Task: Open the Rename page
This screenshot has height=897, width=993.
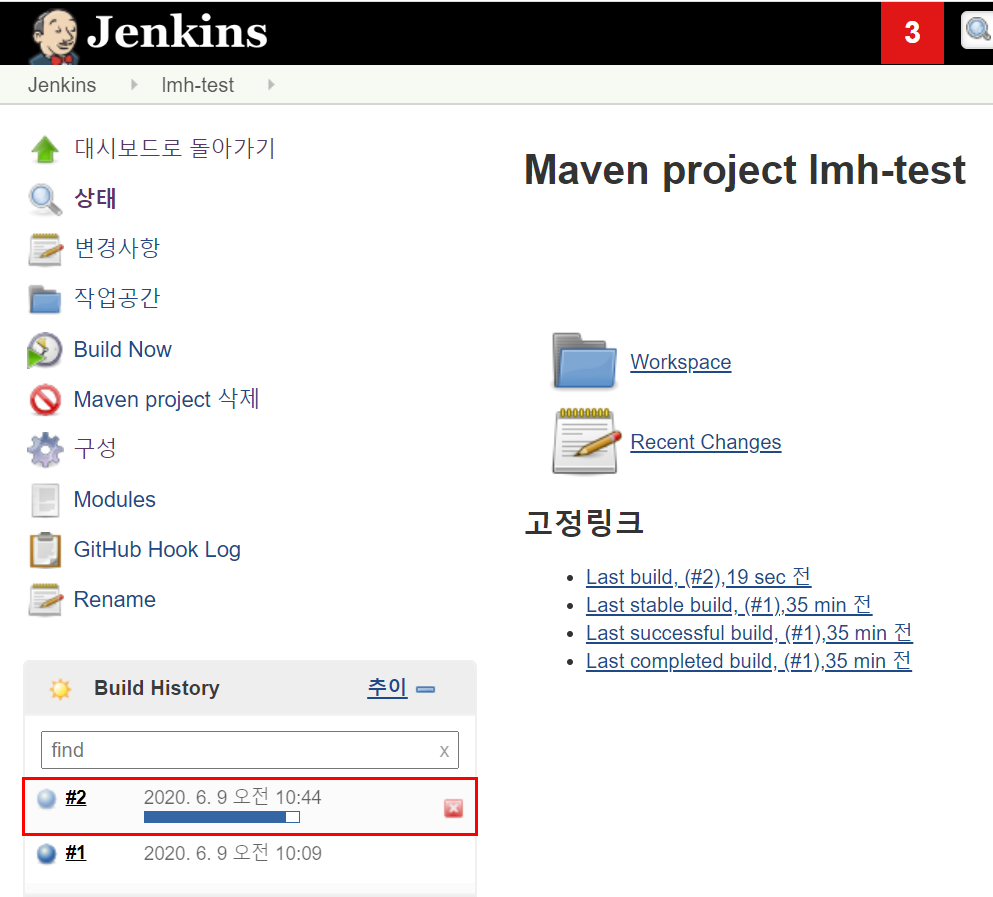Action: [115, 599]
